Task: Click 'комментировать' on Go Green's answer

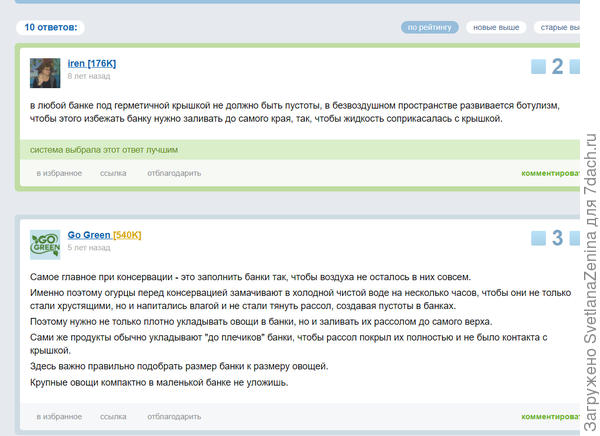Action: (550, 416)
